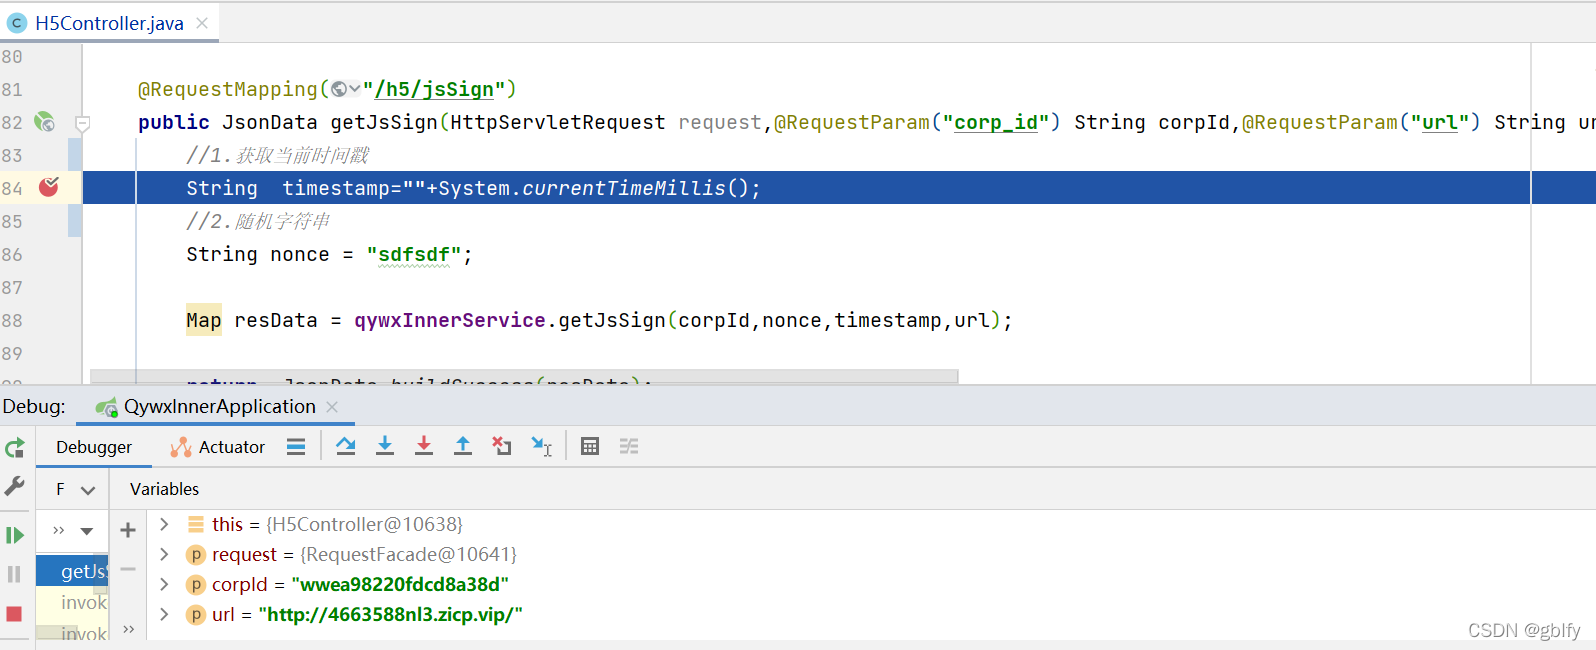
Task: Click the Variables panel header
Action: [164, 489]
